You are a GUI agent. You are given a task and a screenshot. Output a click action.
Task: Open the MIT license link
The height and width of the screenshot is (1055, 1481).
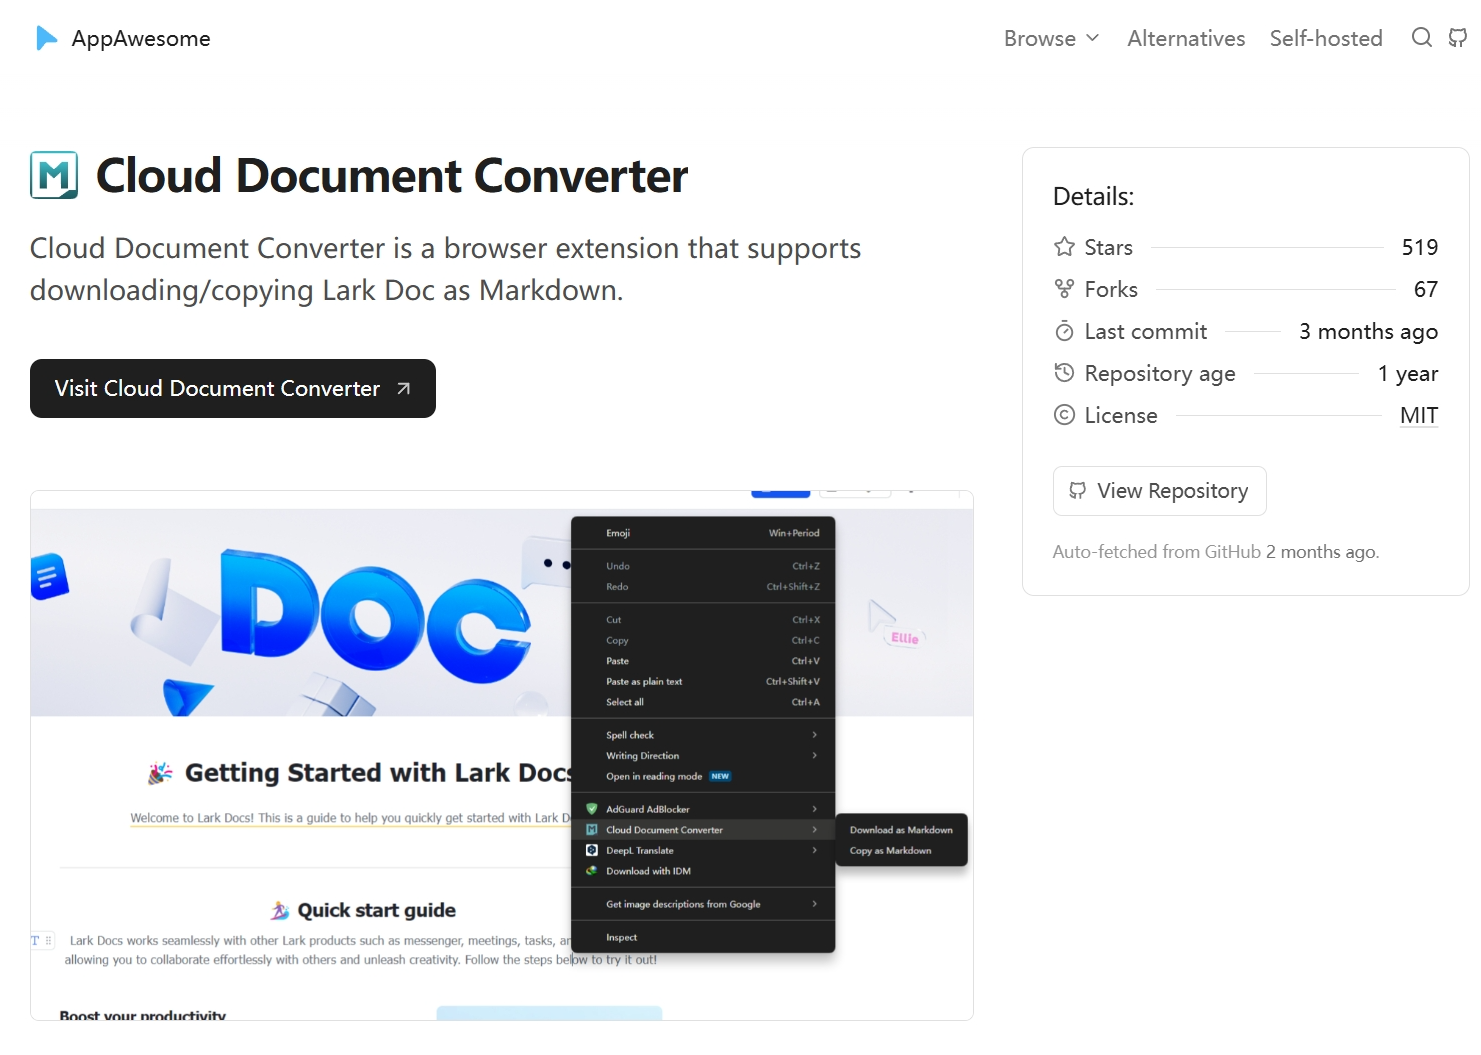point(1419,415)
